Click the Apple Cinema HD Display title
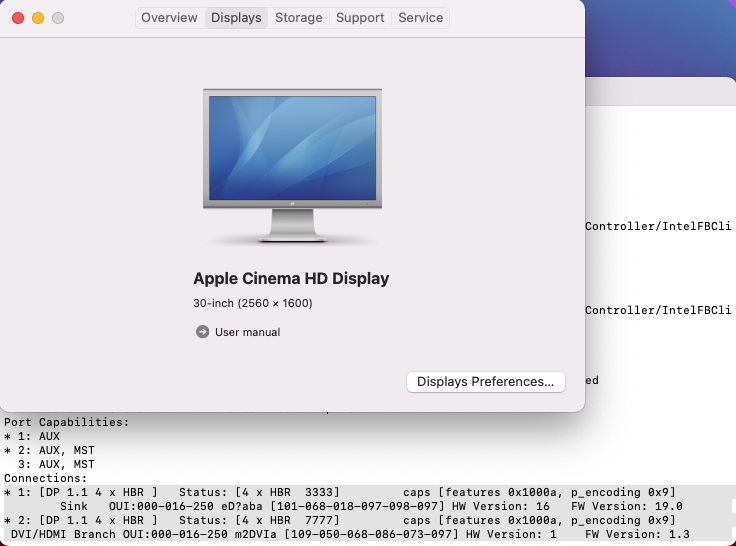 (291, 278)
